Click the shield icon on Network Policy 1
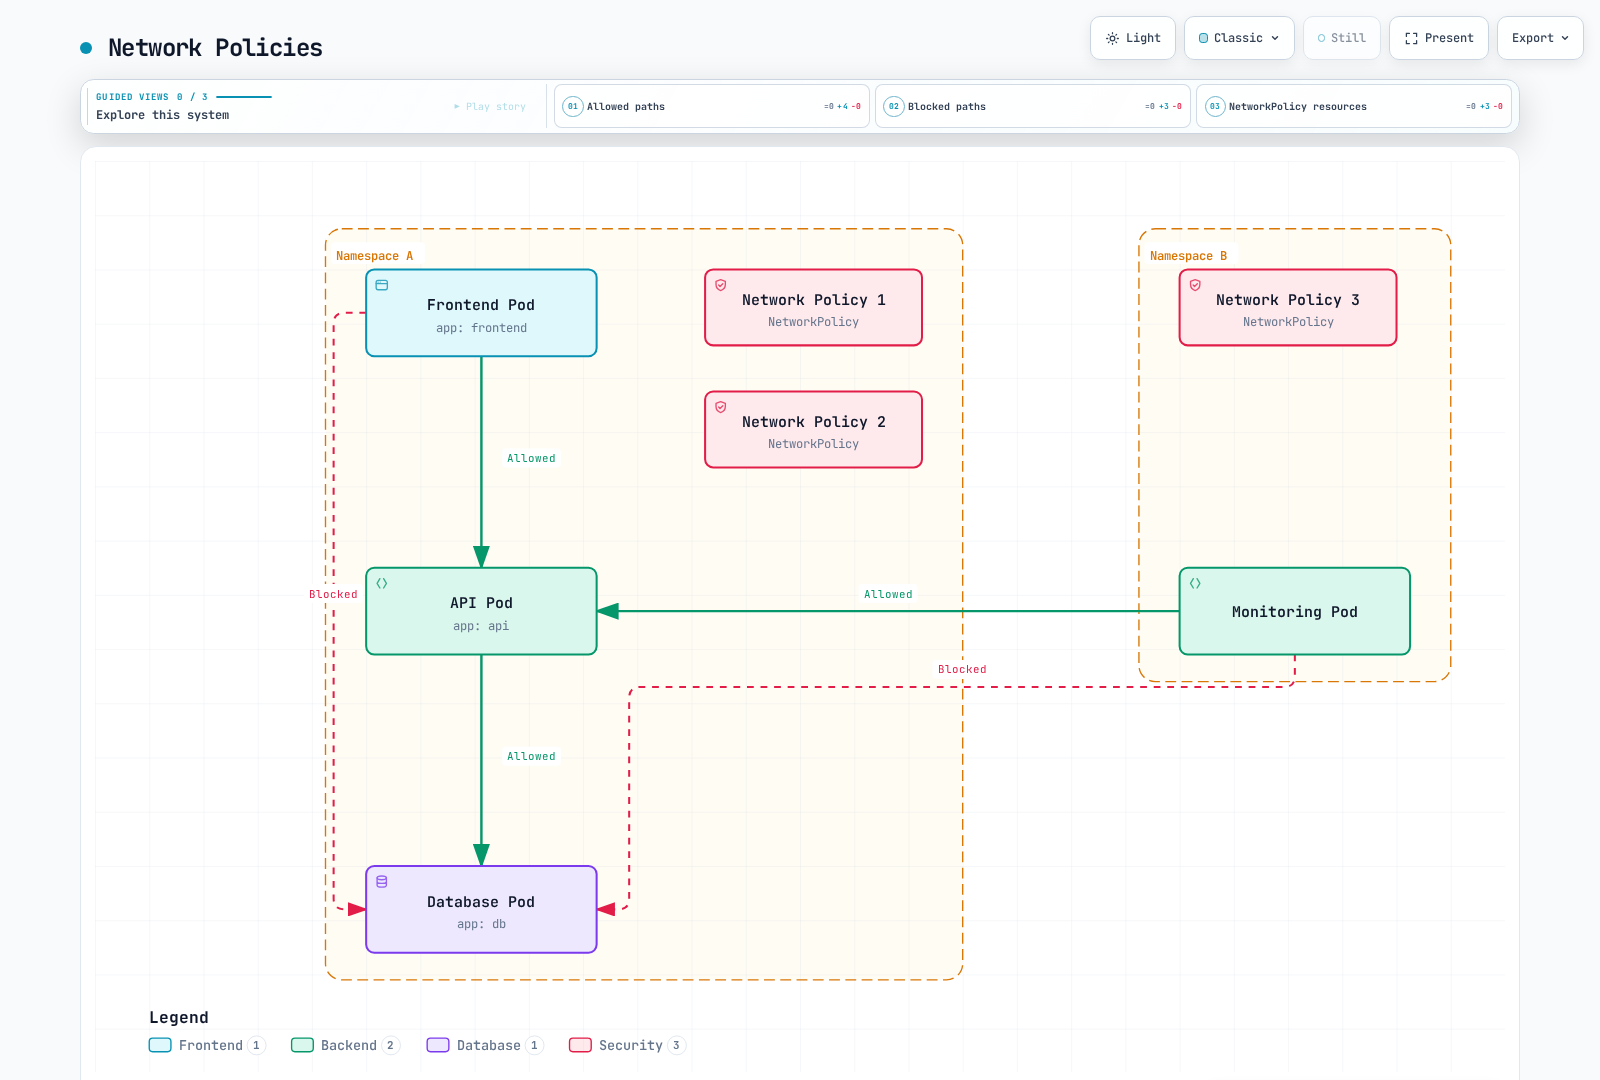This screenshot has width=1600, height=1080. [721, 285]
